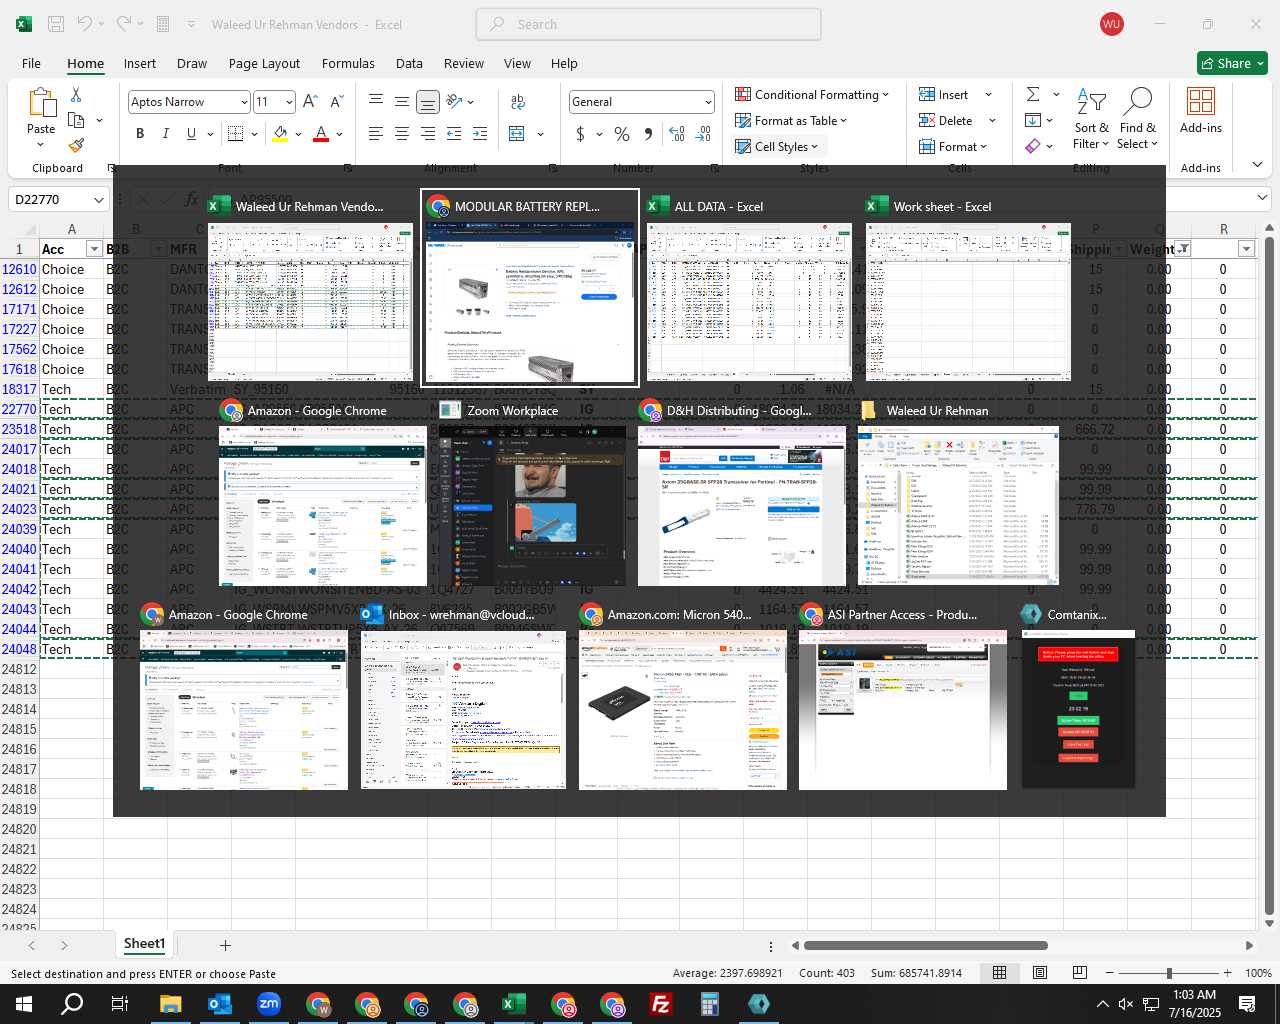The height and width of the screenshot is (1024, 1280).
Task: Select the Sheet1 sheet tab
Action: click(x=144, y=944)
